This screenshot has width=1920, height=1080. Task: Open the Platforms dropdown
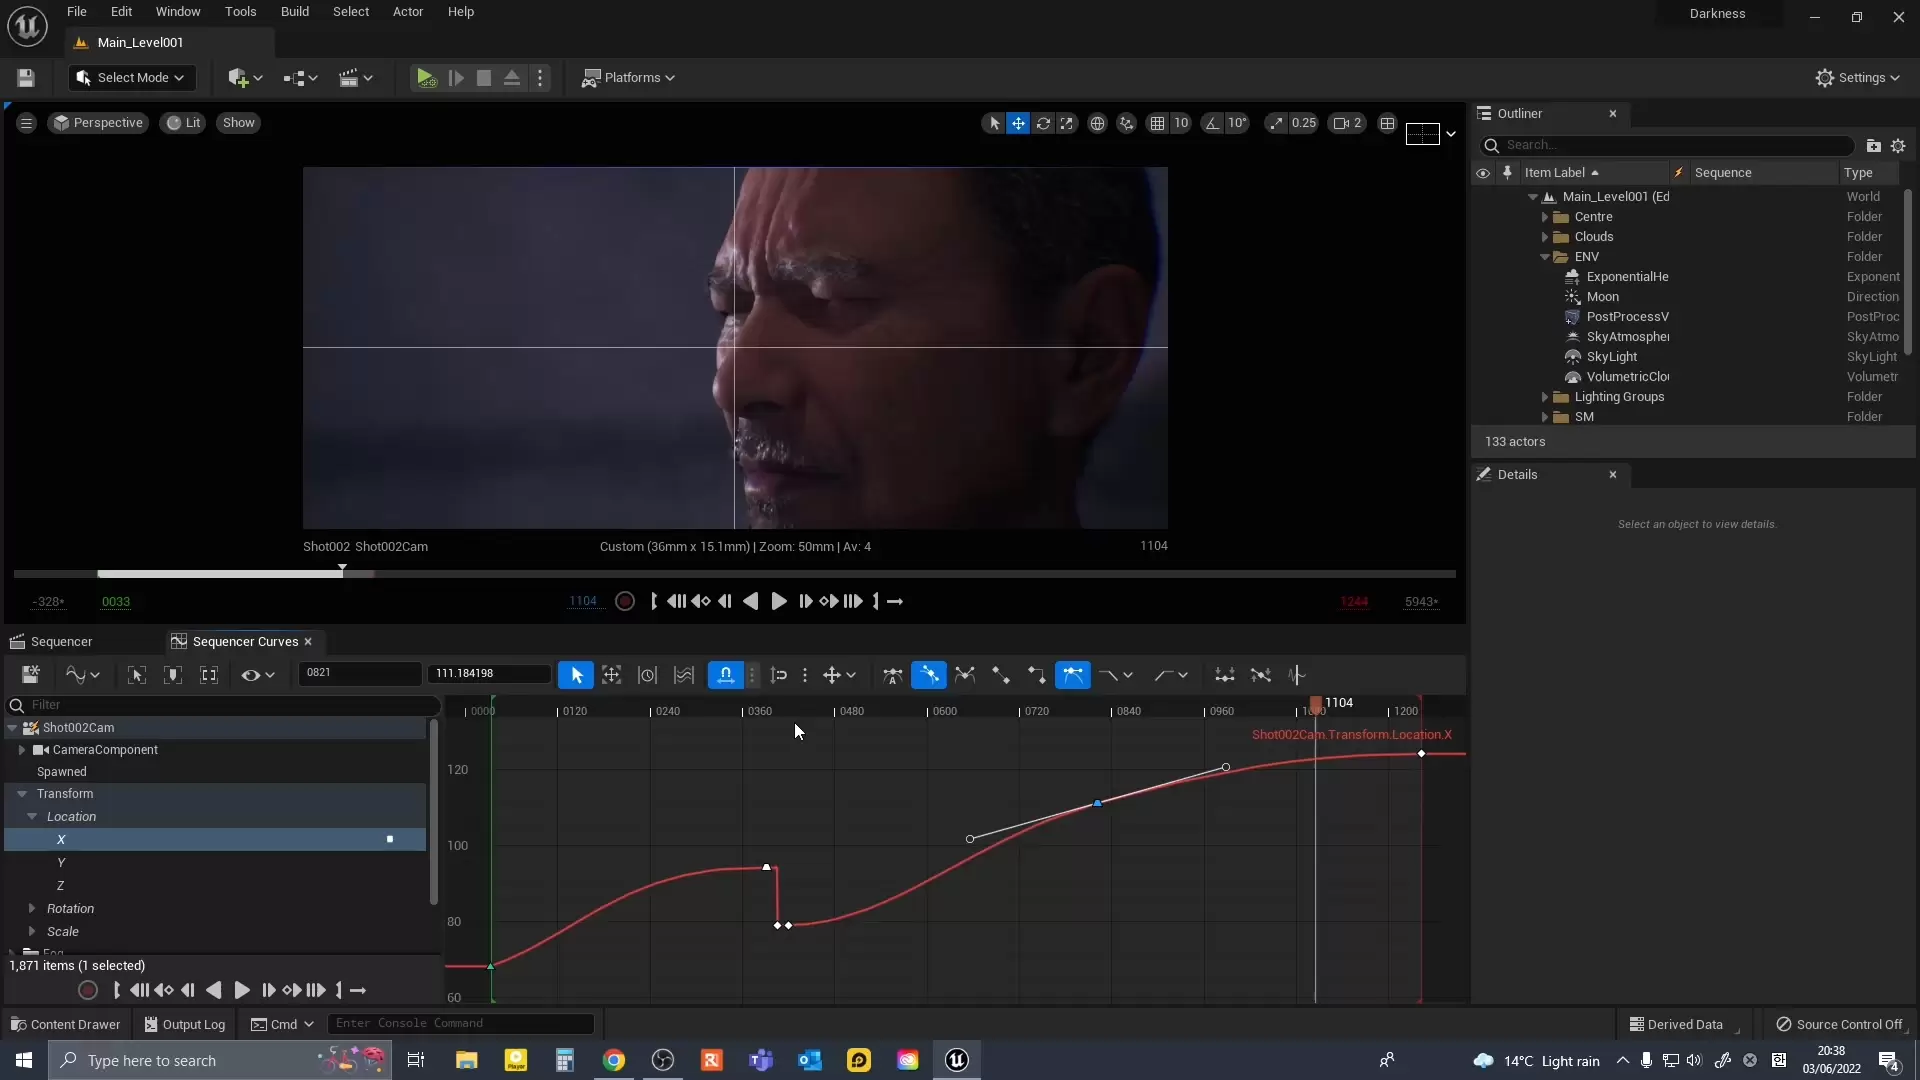pos(629,78)
